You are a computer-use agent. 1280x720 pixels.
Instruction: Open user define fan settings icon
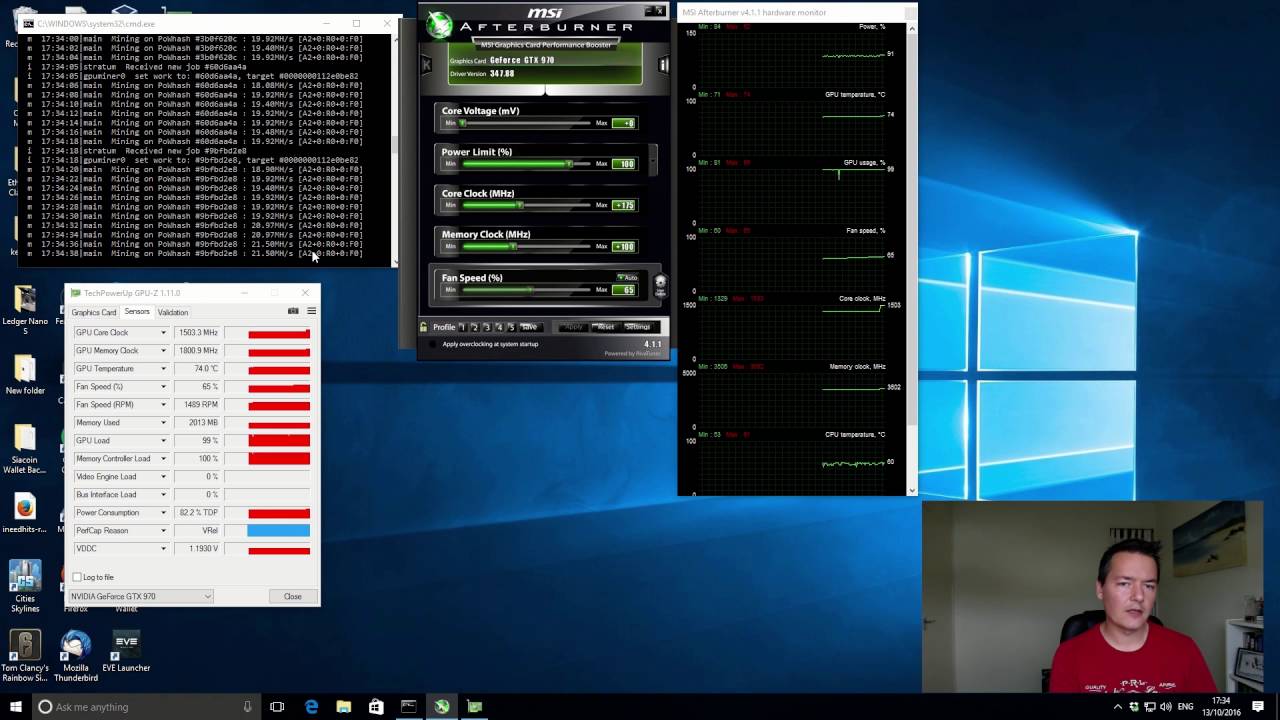[x=660, y=285]
